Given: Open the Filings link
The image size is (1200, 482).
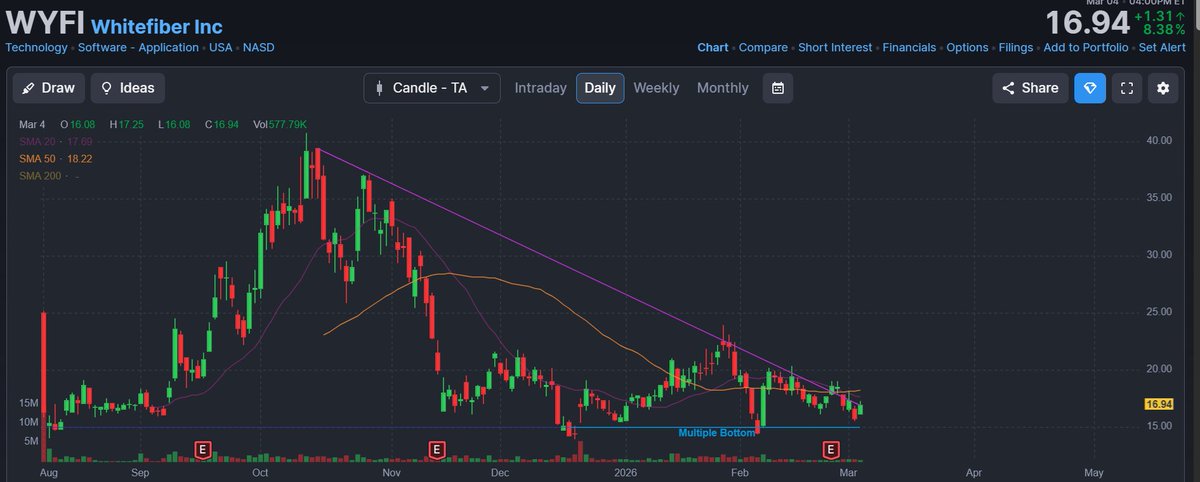Looking at the screenshot, I should pos(1016,47).
